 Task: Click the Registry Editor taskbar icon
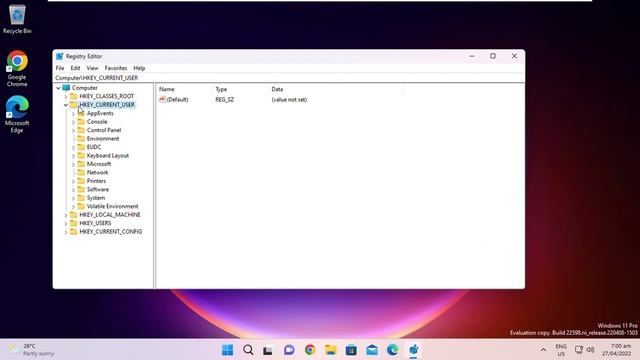tap(413, 350)
